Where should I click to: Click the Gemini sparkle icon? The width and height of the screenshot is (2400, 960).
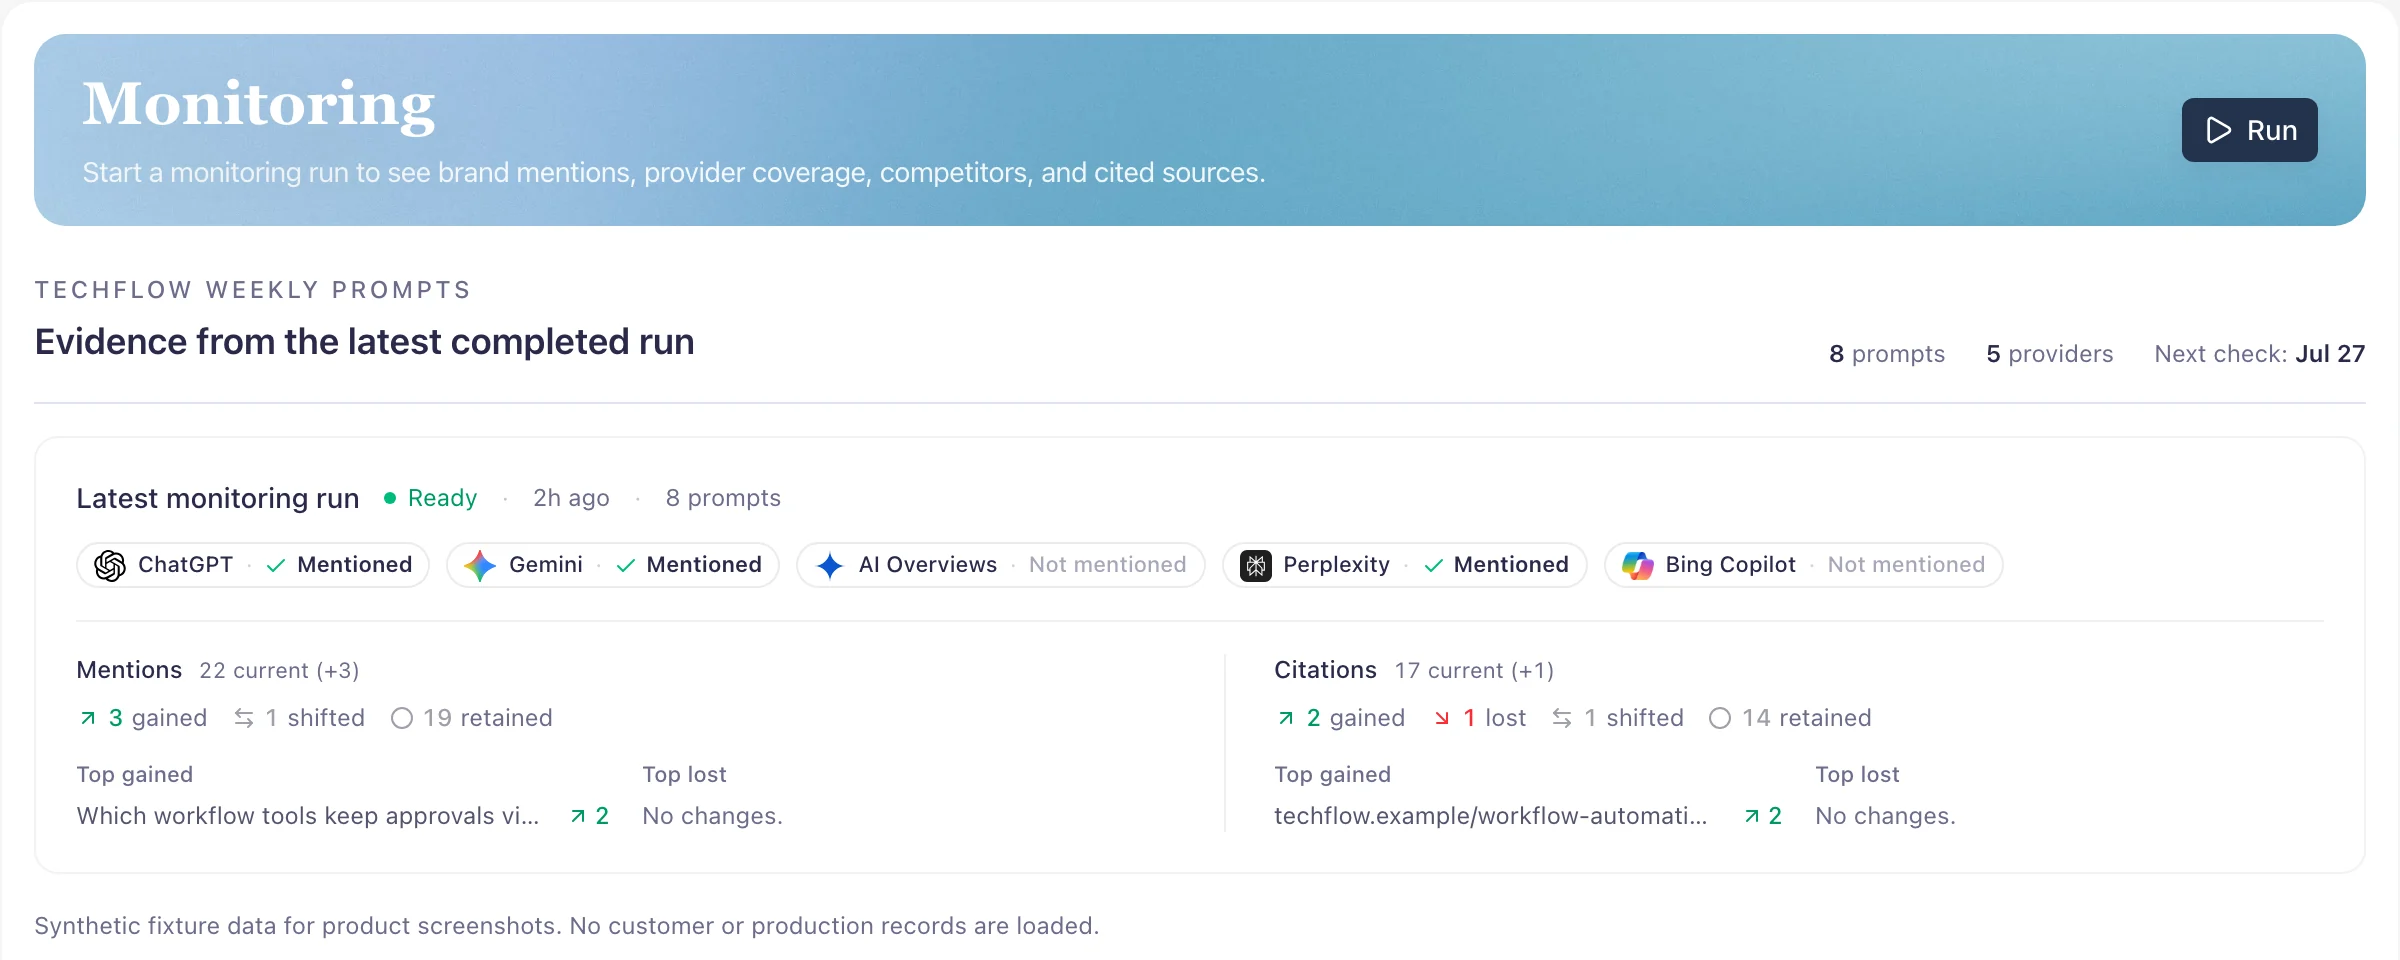click(x=480, y=565)
